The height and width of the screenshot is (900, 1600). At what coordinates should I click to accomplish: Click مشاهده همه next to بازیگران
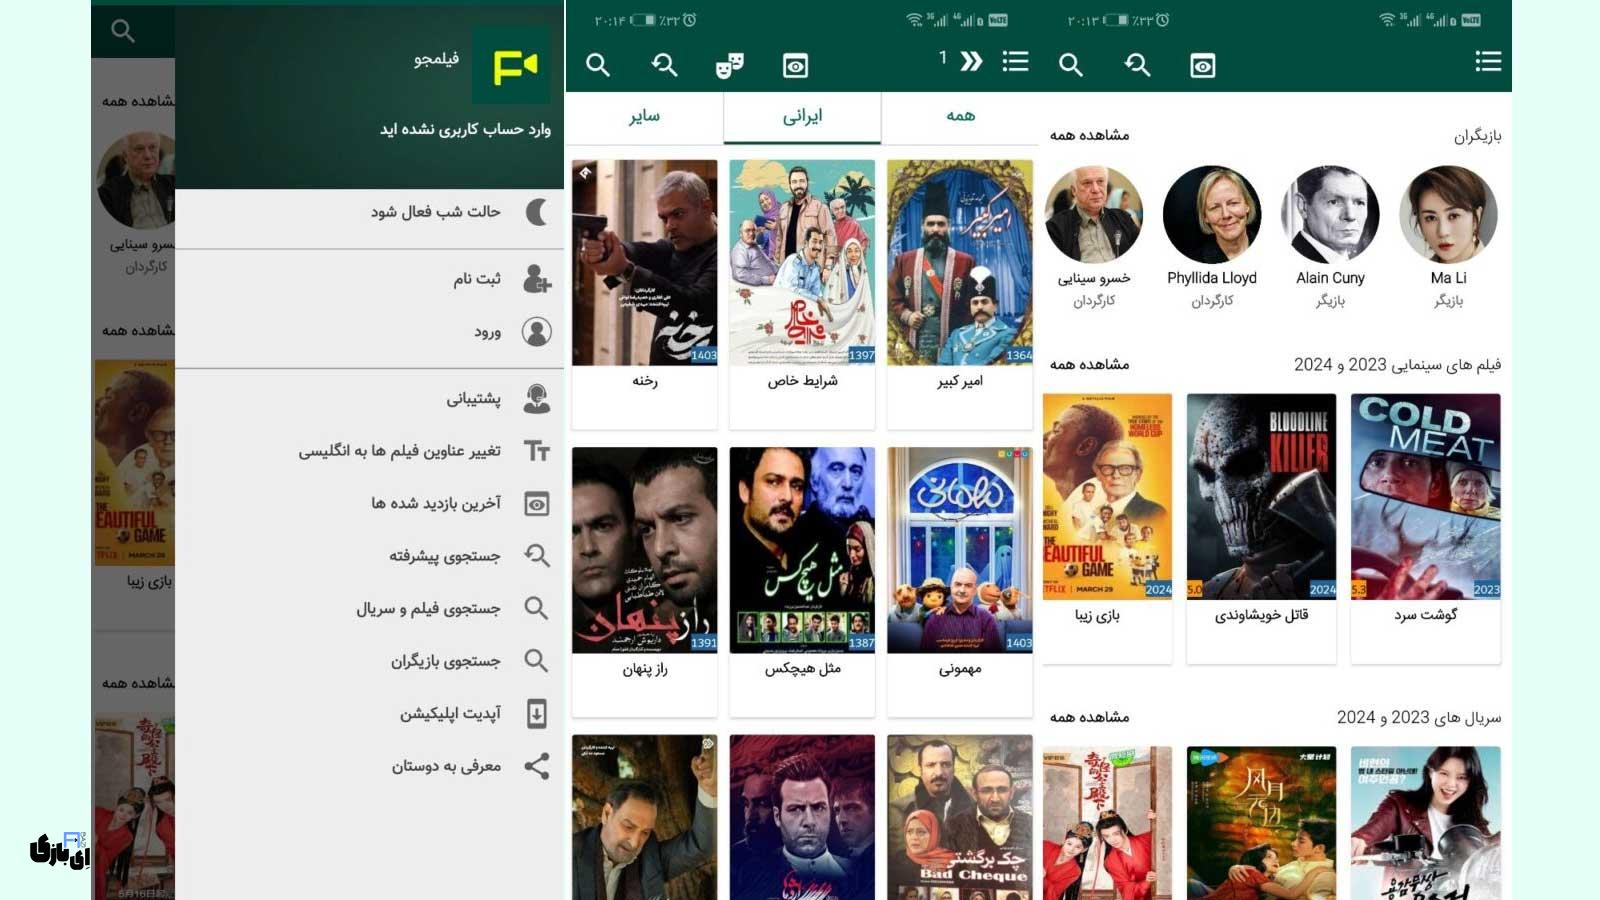(1089, 135)
